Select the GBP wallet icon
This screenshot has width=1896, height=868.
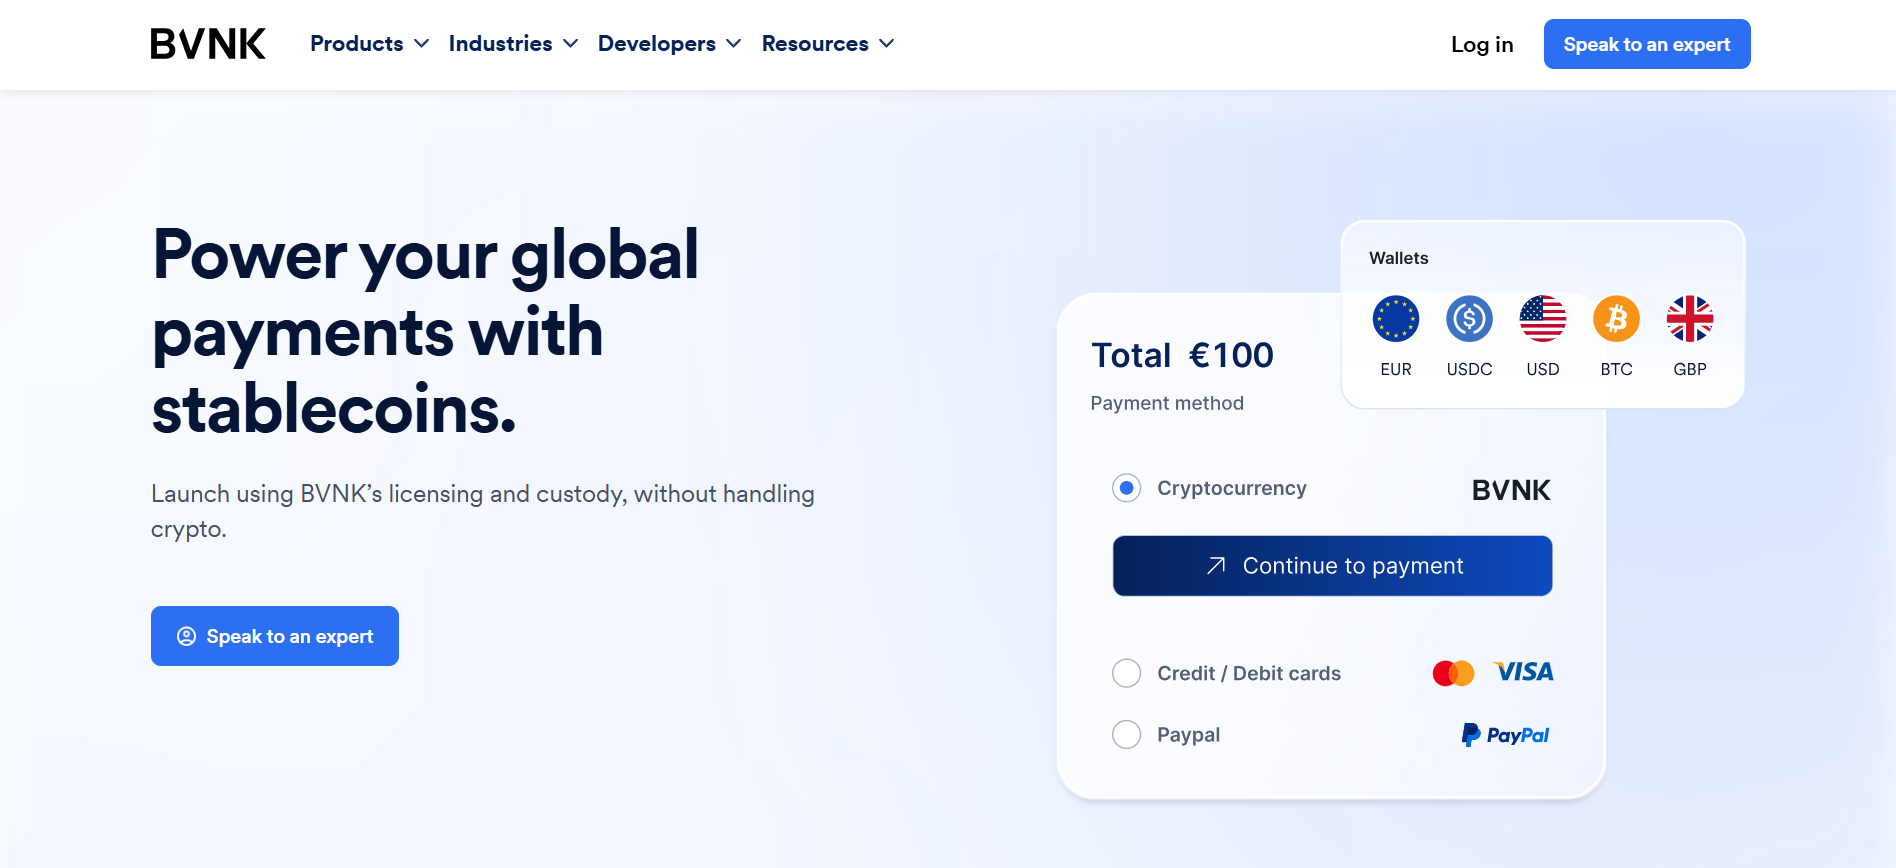click(1690, 318)
